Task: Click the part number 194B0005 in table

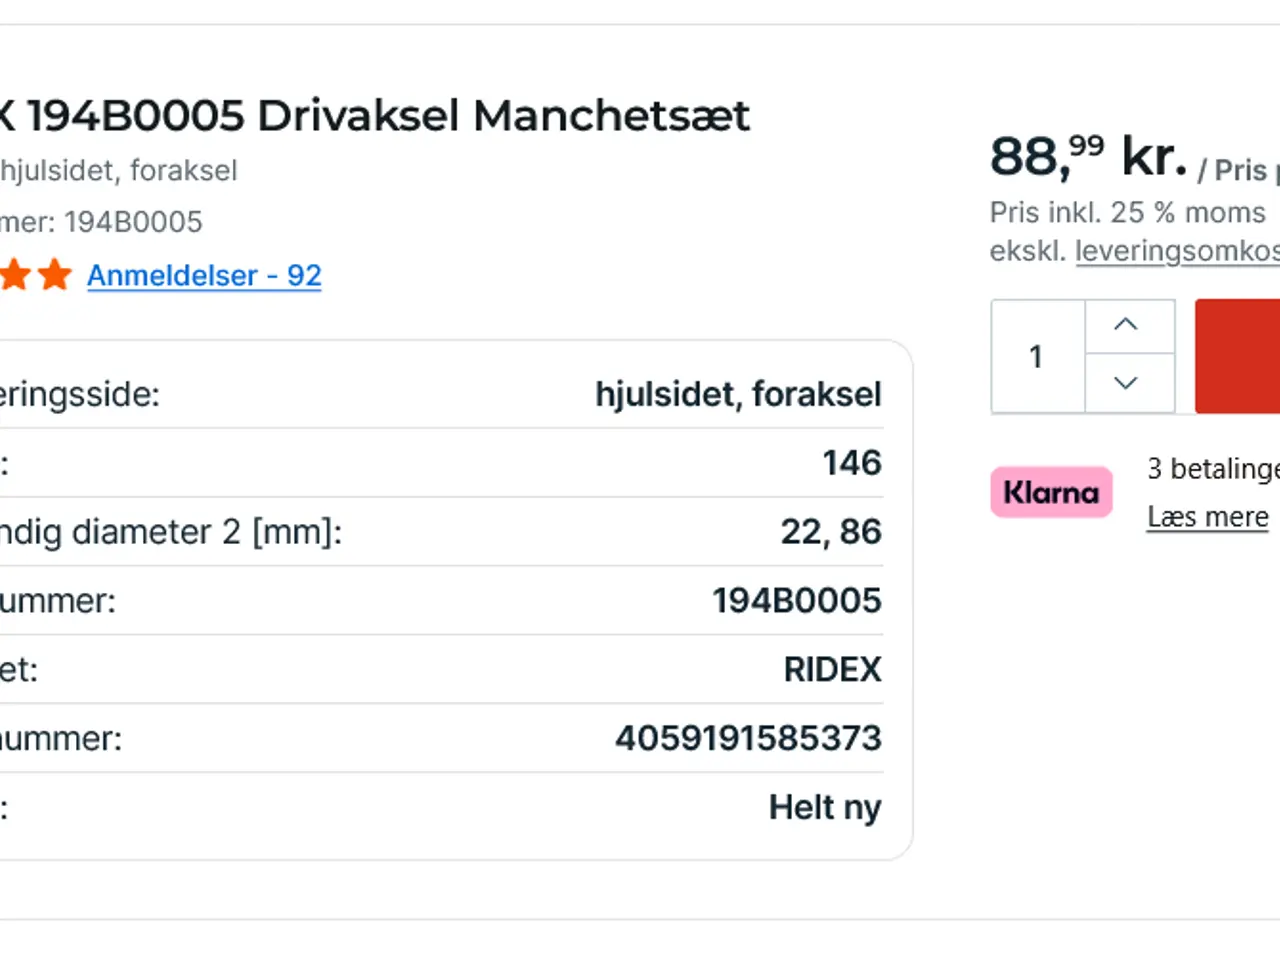Action: point(796,600)
